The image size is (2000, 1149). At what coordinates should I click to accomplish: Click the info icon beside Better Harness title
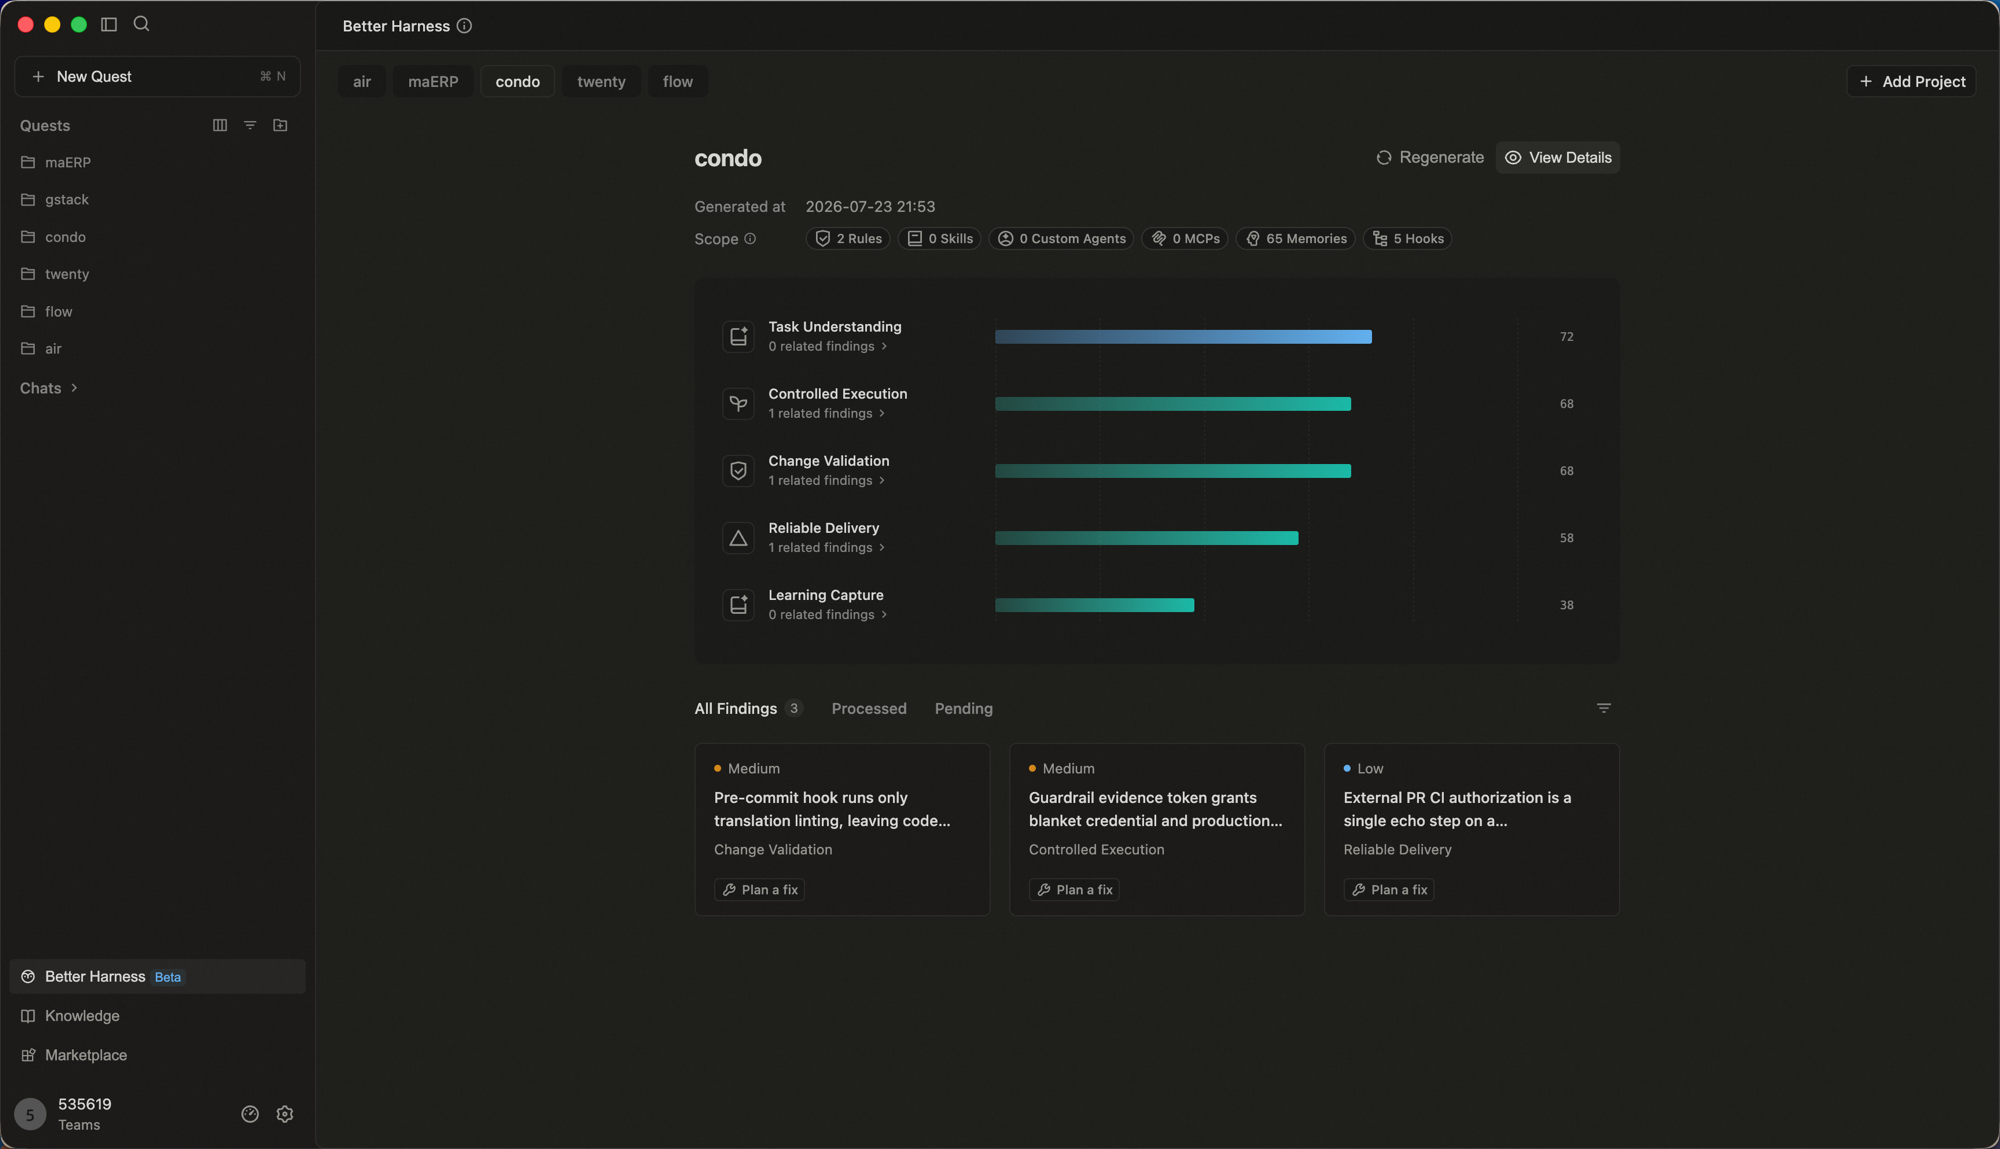coord(464,26)
